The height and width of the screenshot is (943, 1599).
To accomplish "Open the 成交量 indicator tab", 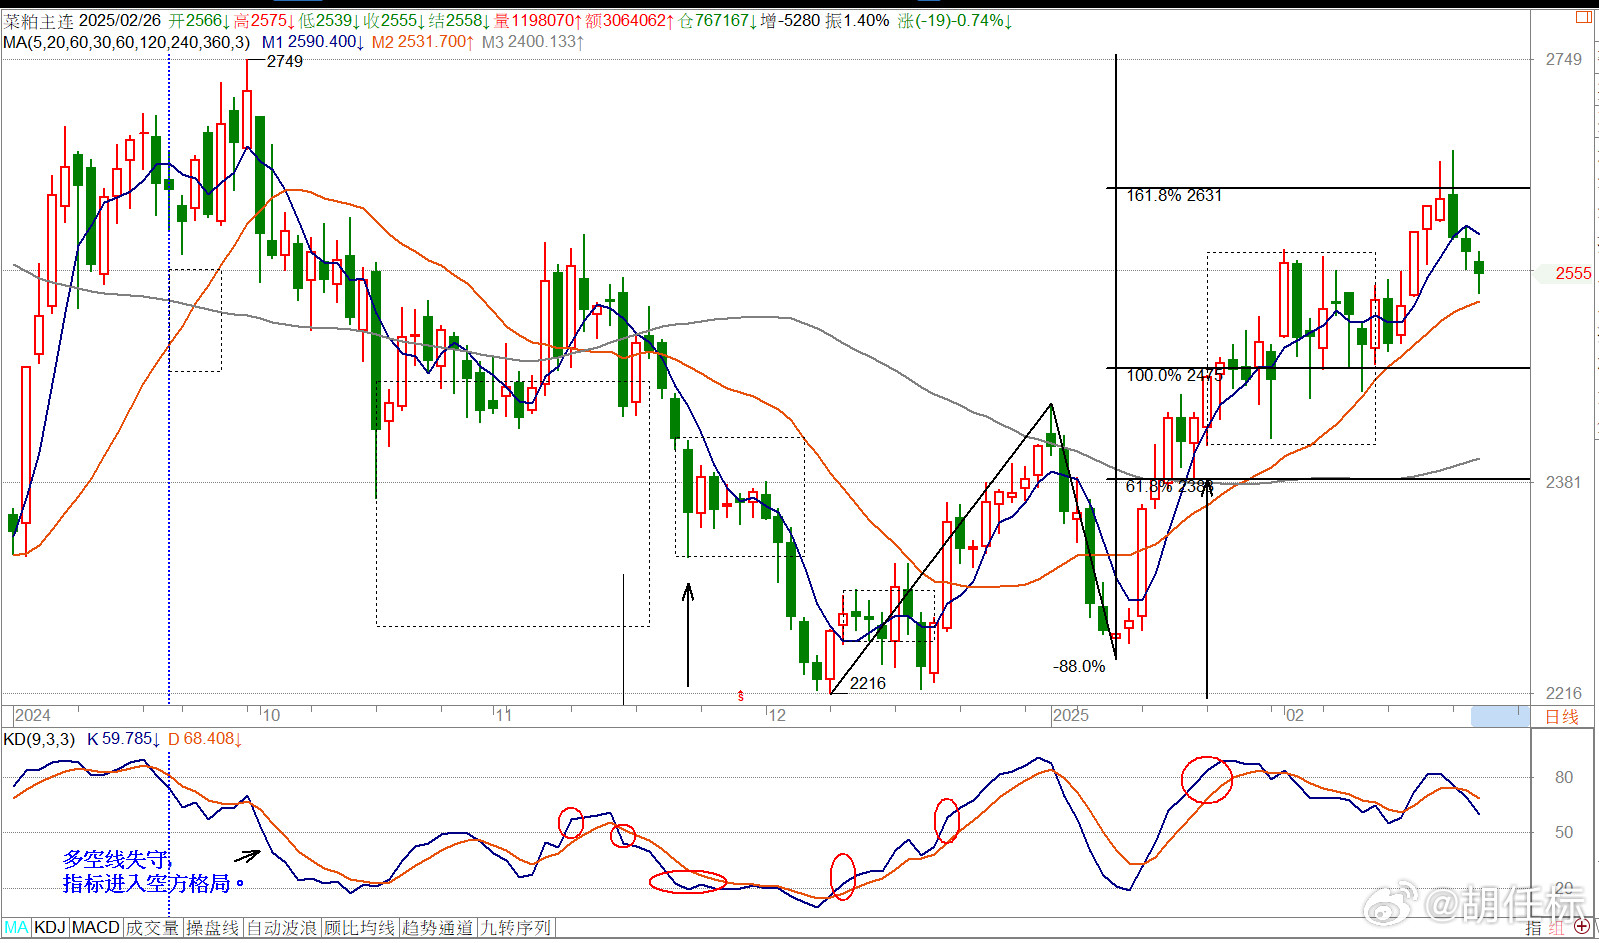I will (x=152, y=928).
